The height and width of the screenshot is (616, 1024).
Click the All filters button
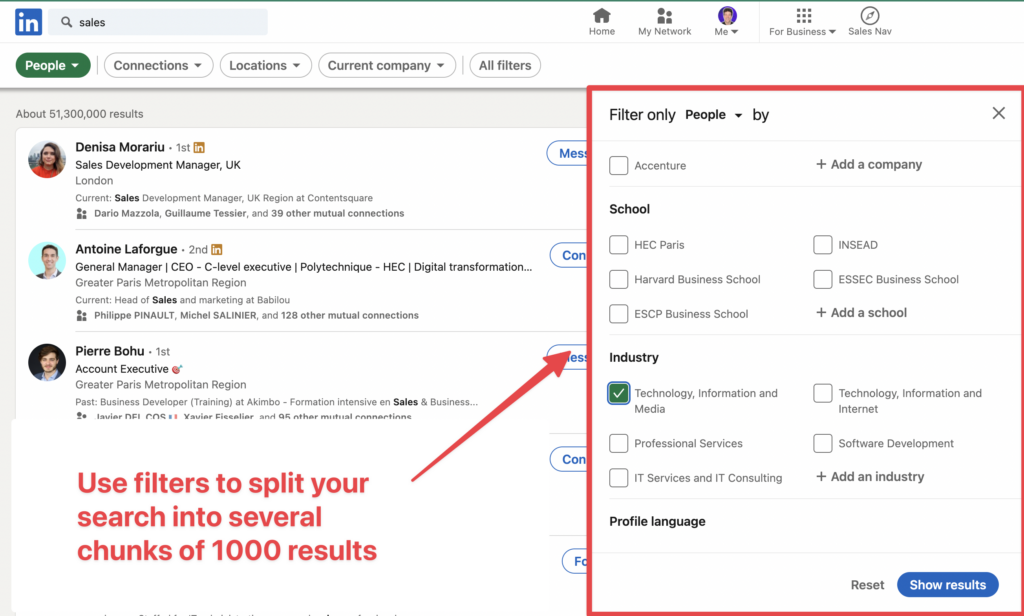coord(505,65)
